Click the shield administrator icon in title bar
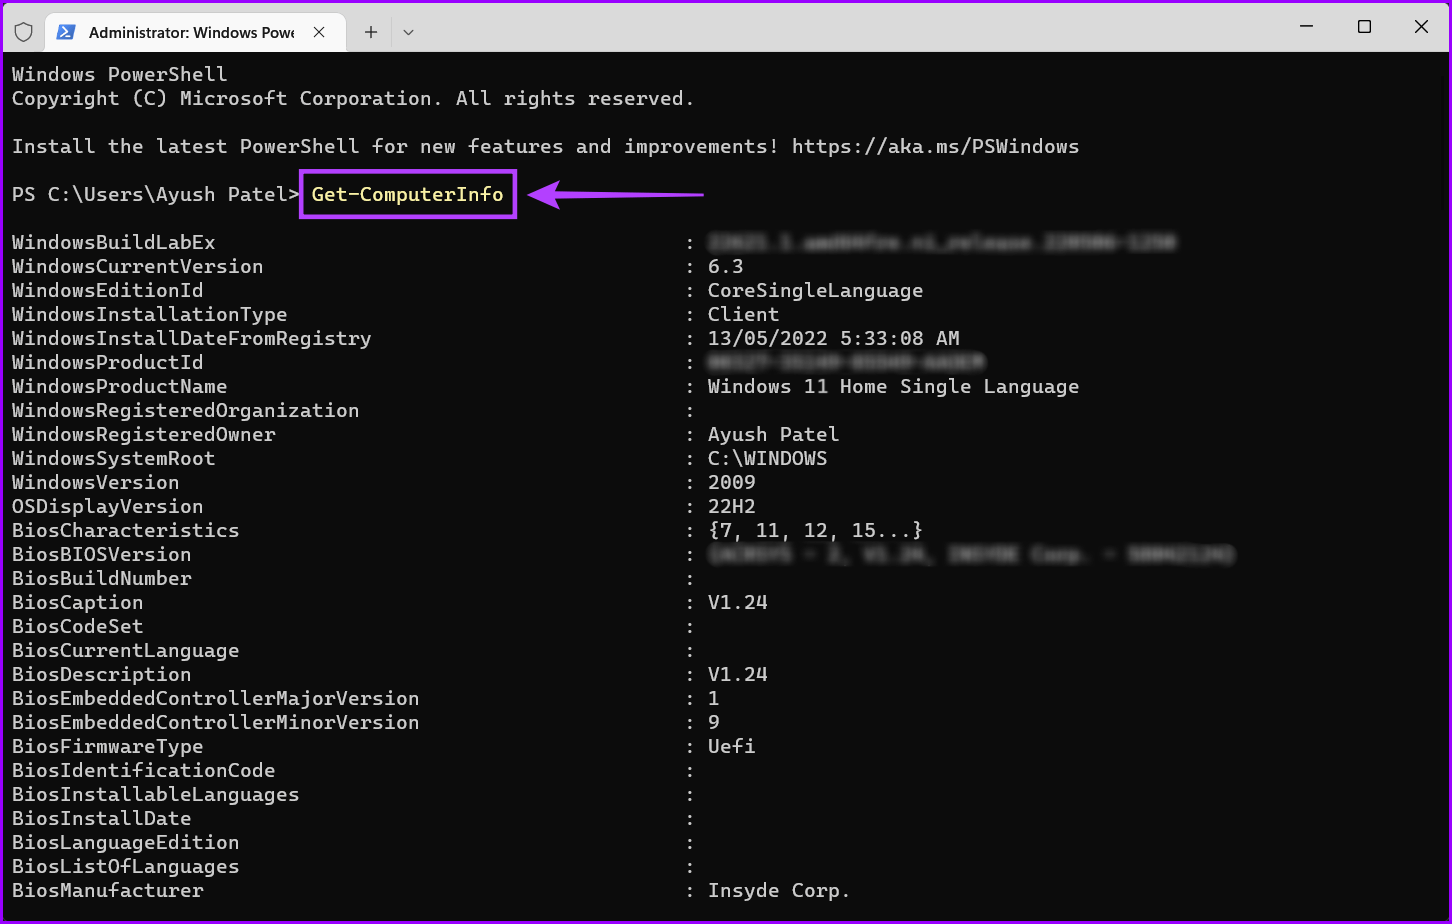 pyautogui.click(x=24, y=32)
